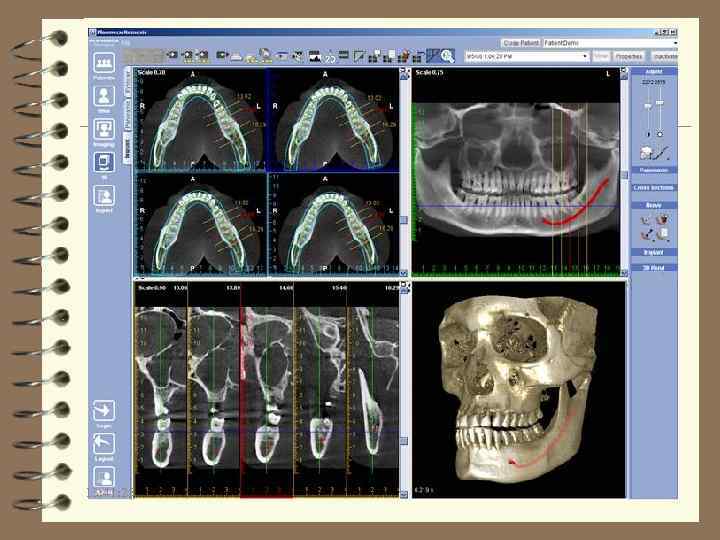Click the Logout arrow icon in sidebar
Image resolution: width=720 pixels, height=540 pixels.
pyautogui.click(x=104, y=444)
